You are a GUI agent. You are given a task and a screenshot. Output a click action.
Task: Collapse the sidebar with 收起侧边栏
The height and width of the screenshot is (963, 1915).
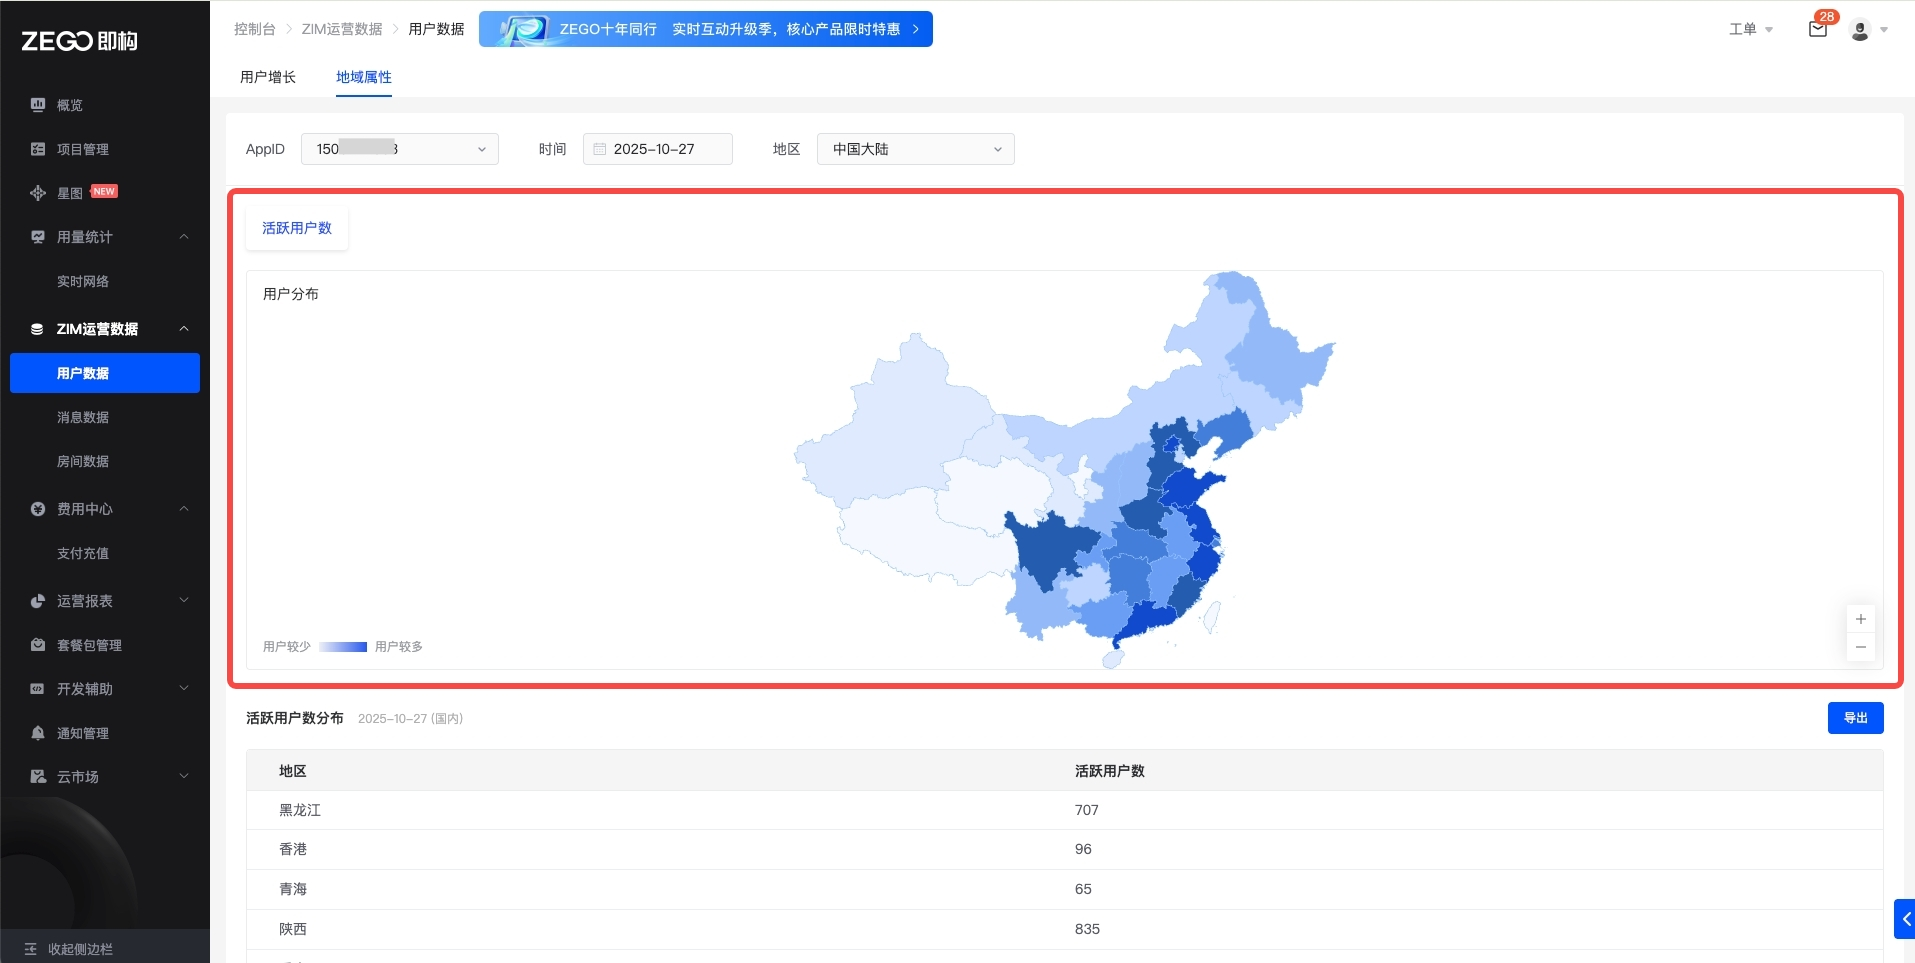(80, 949)
